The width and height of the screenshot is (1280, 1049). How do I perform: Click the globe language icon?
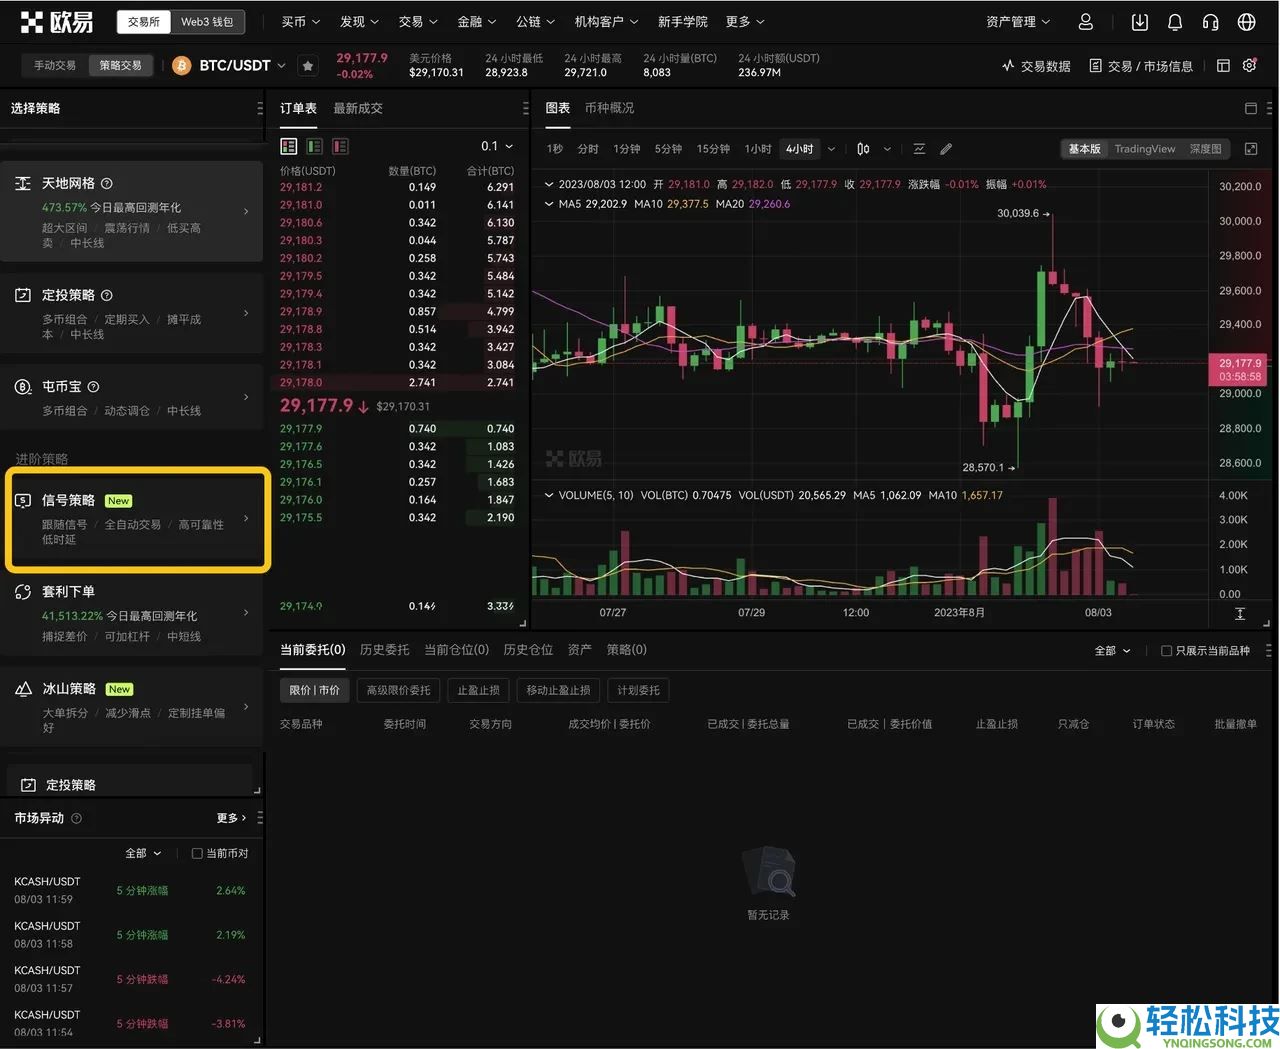[x=1246, y=22]
